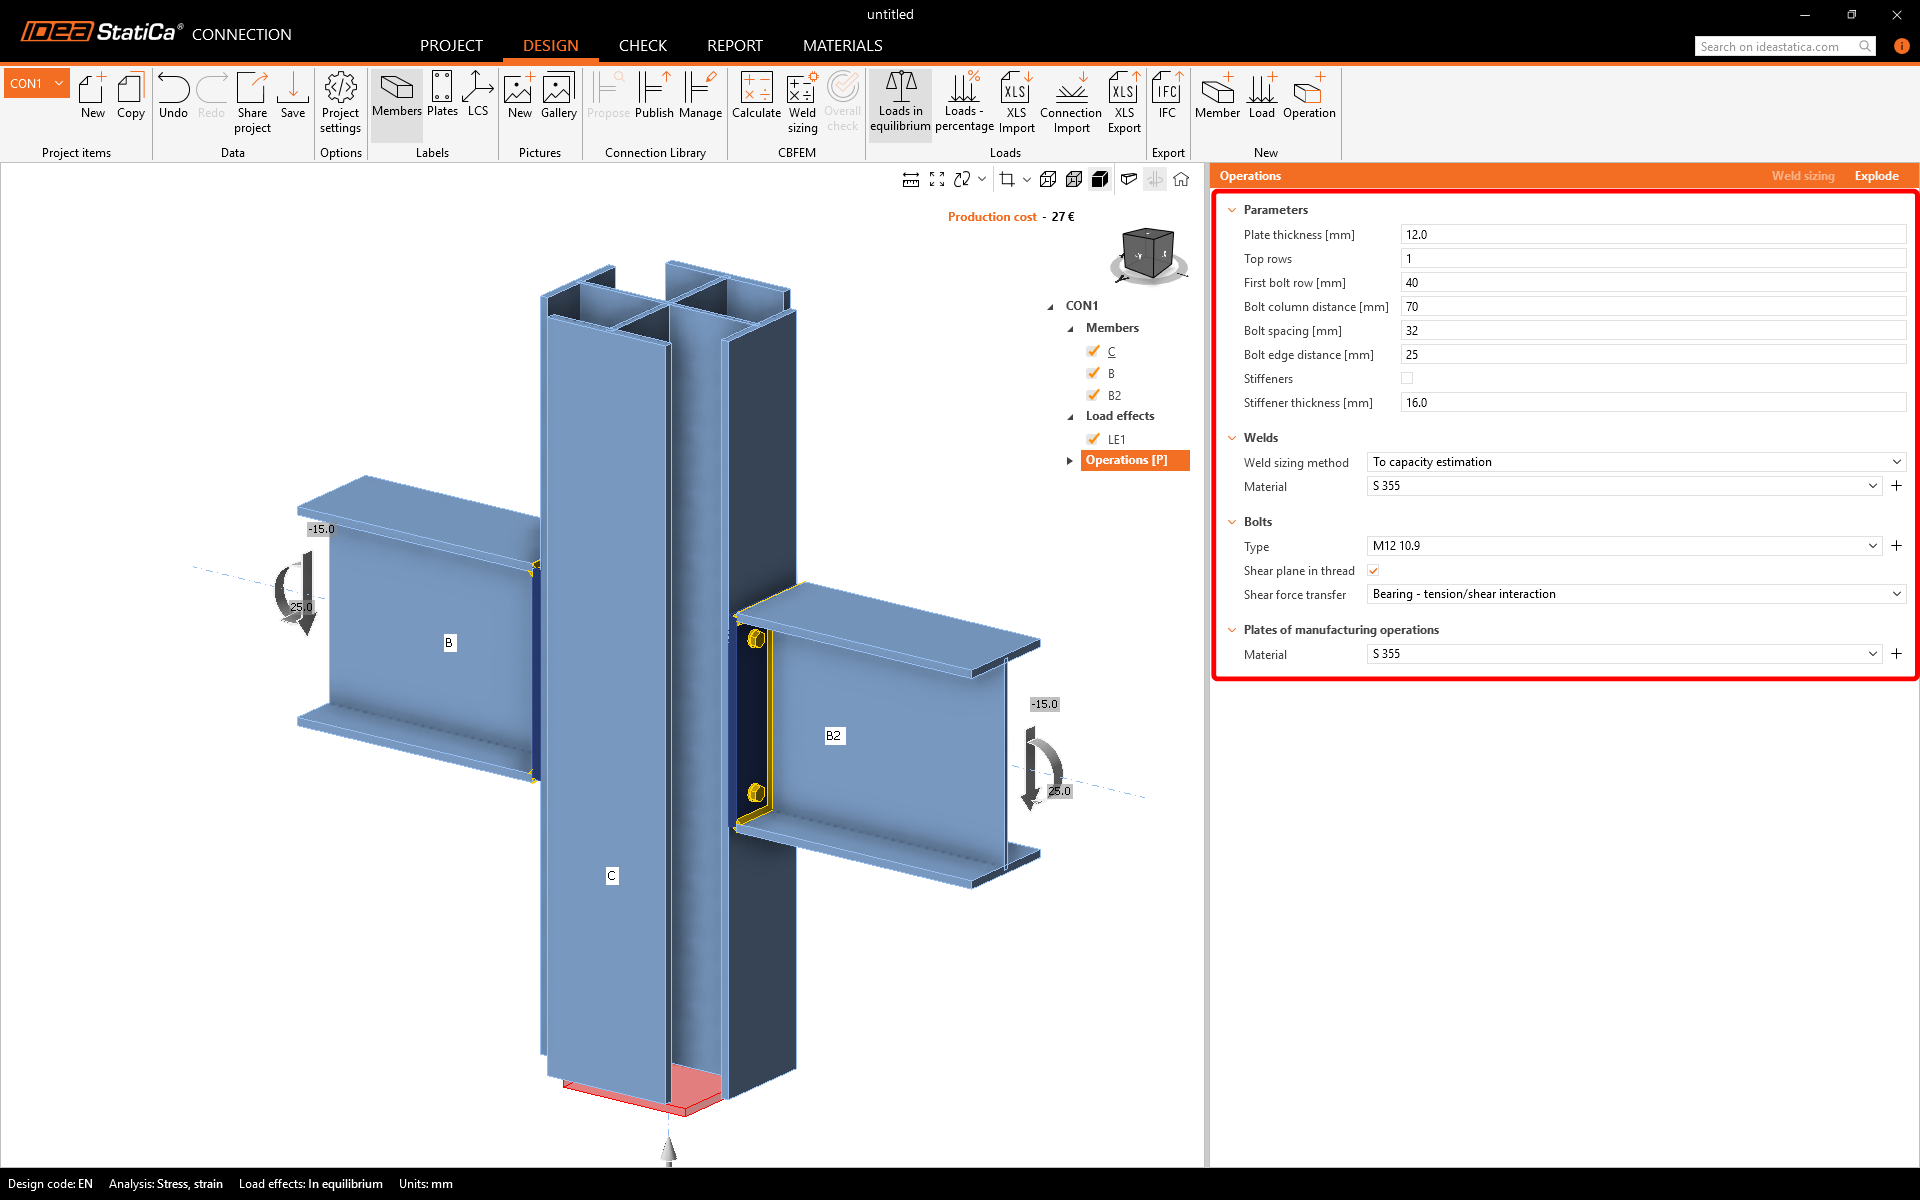Open the REPORT tab
The image size is (1920, 1200).
[x=734, y=46]
